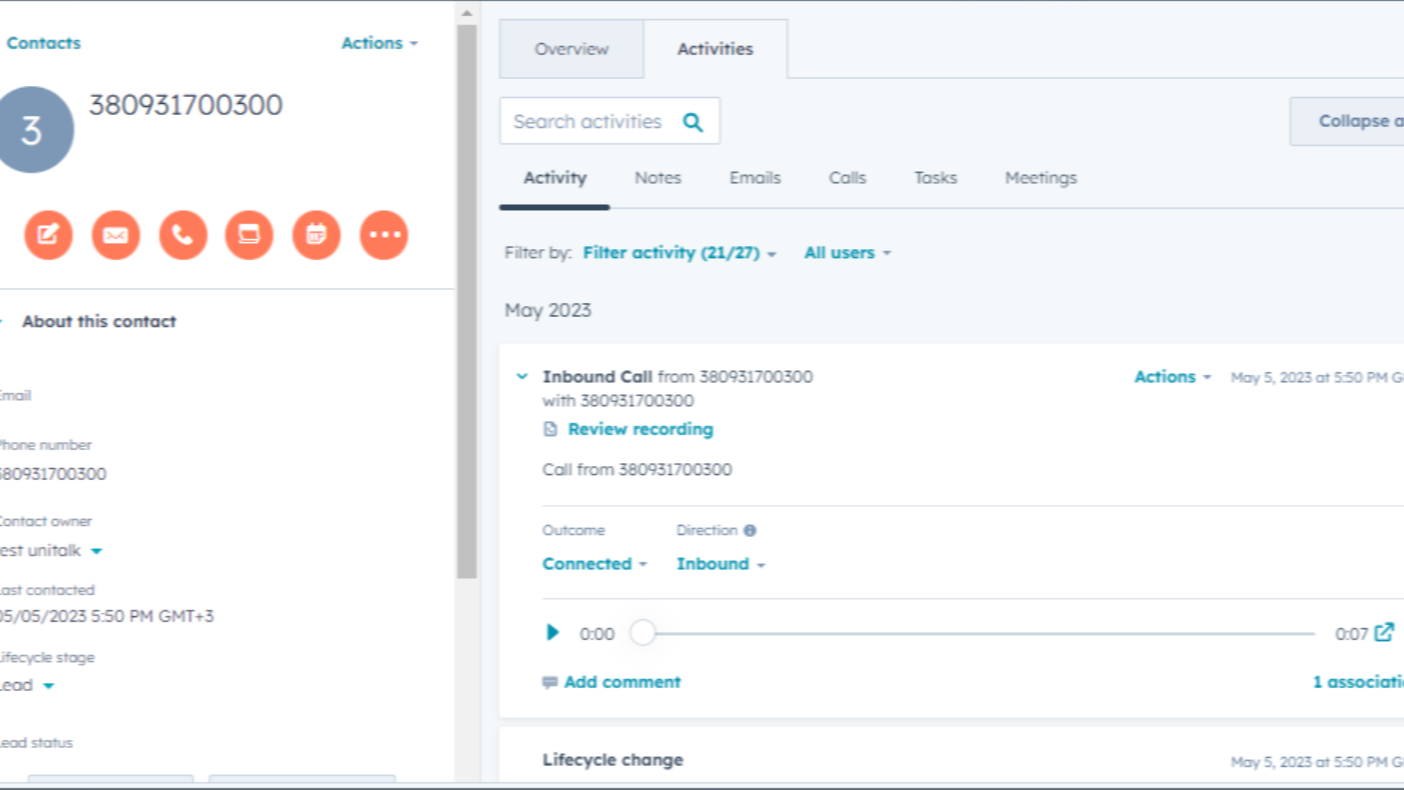Click Add comment link
The width and height of the screenshot is (1404, 790).
pos(621,682)
